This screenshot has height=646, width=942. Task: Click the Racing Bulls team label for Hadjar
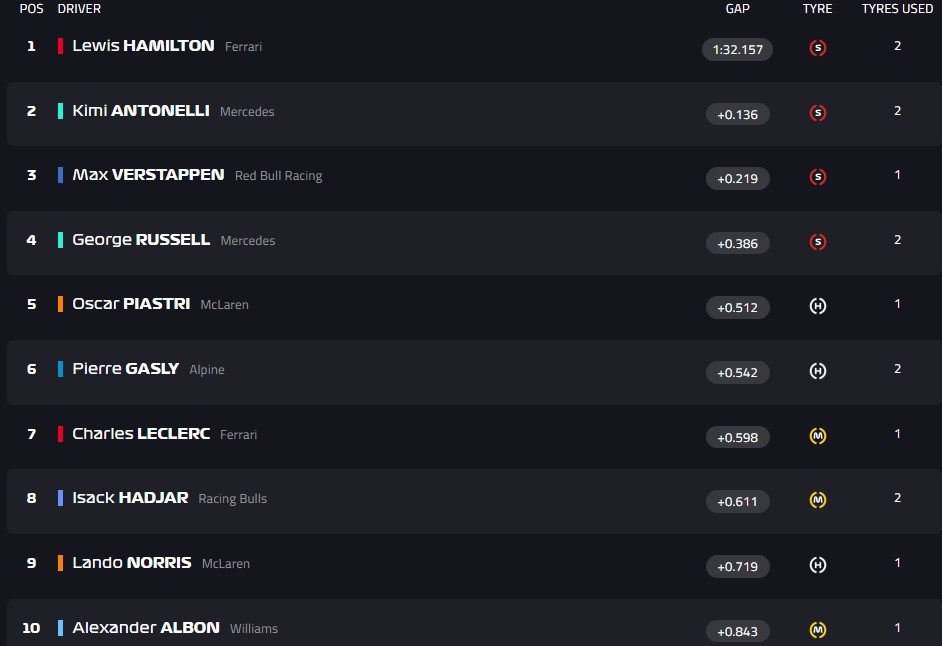click(x=232, y=499)
